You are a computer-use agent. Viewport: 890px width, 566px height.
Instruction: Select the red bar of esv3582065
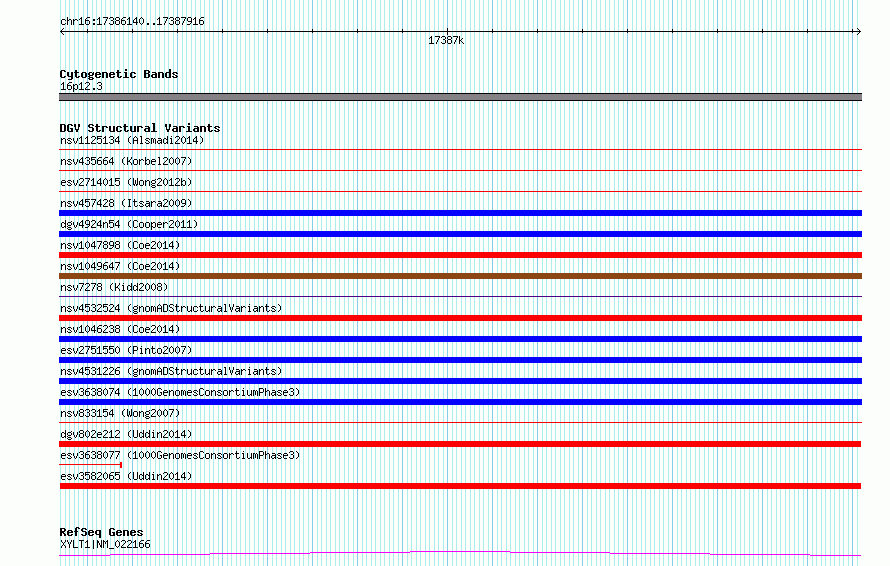click(460, 486)
